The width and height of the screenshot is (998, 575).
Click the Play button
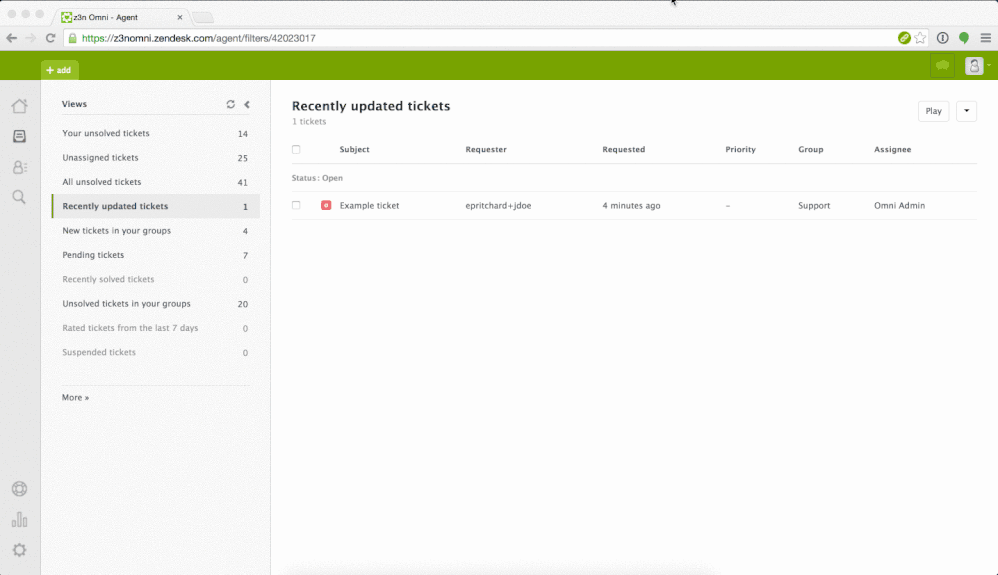933,111
